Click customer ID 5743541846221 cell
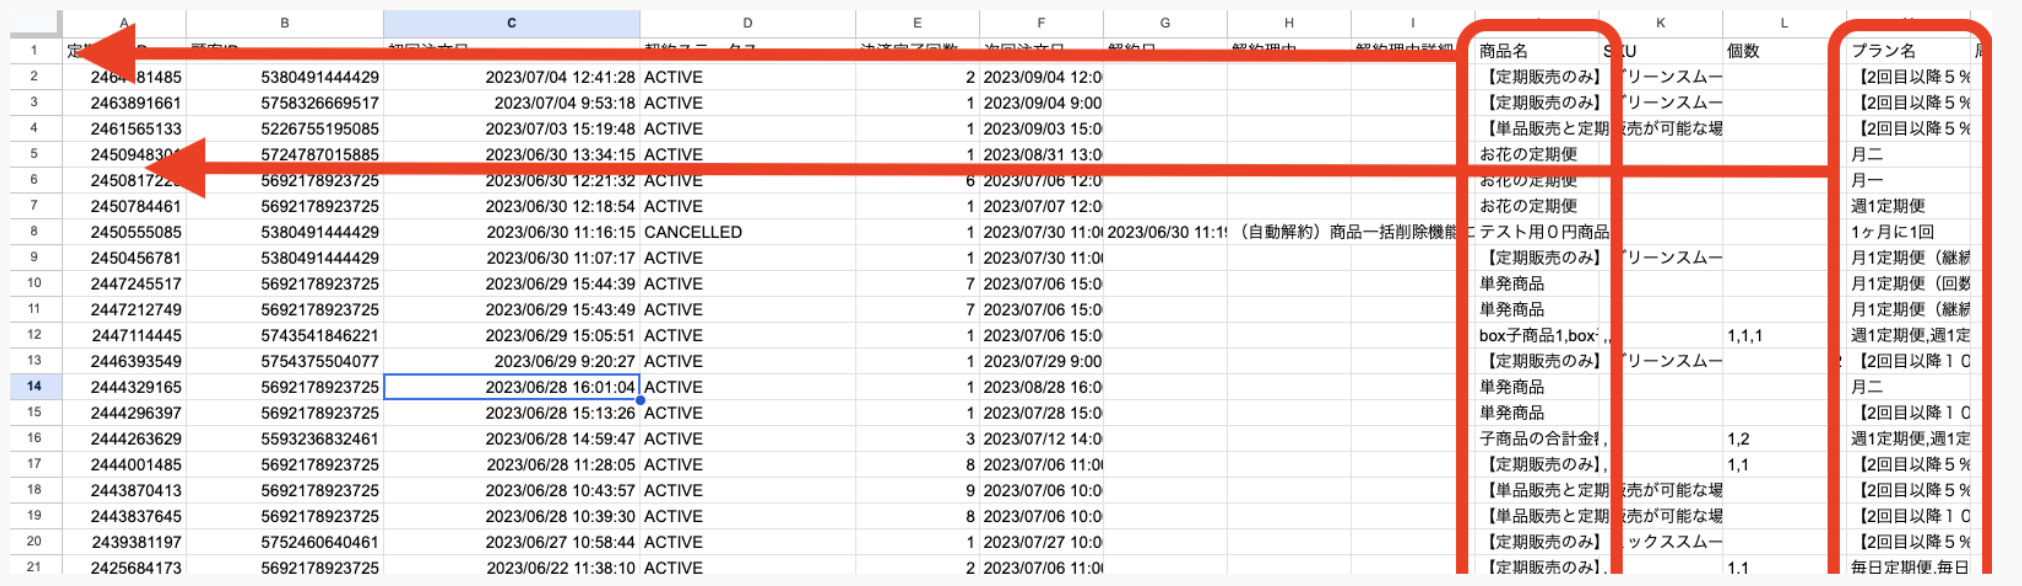Image resolution: width=2022 pixels, height=586 pixels. click(x=285, y=335)
